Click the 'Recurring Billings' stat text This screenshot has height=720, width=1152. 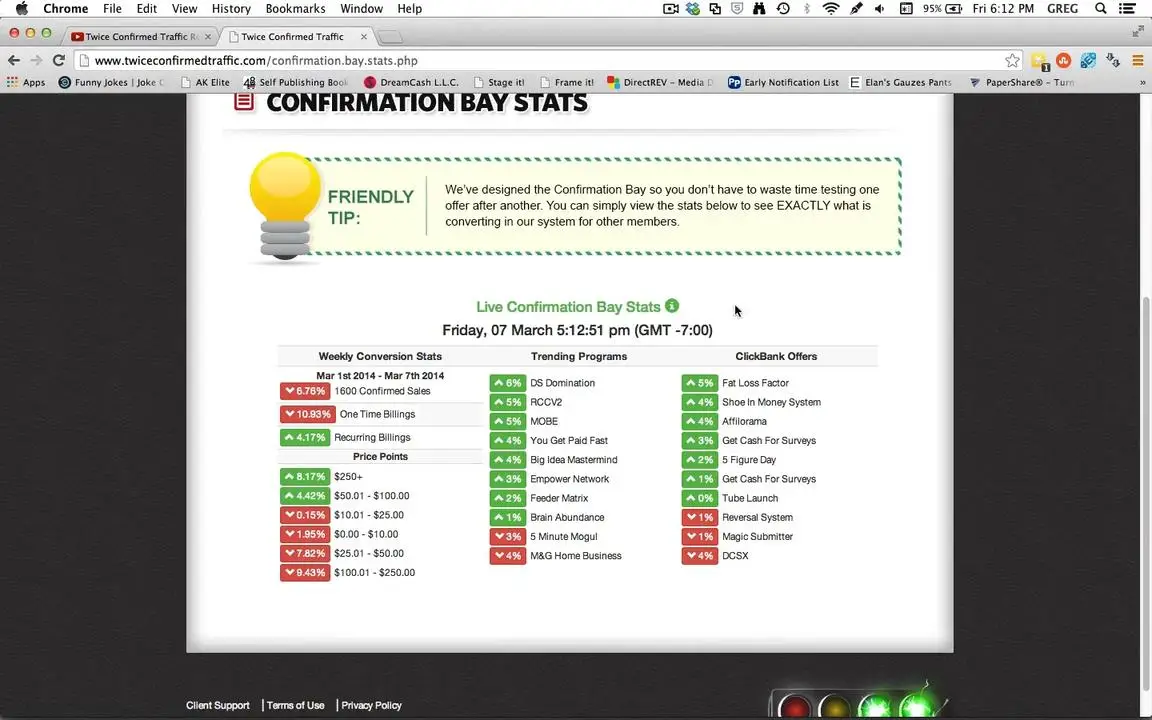(372, 437)
